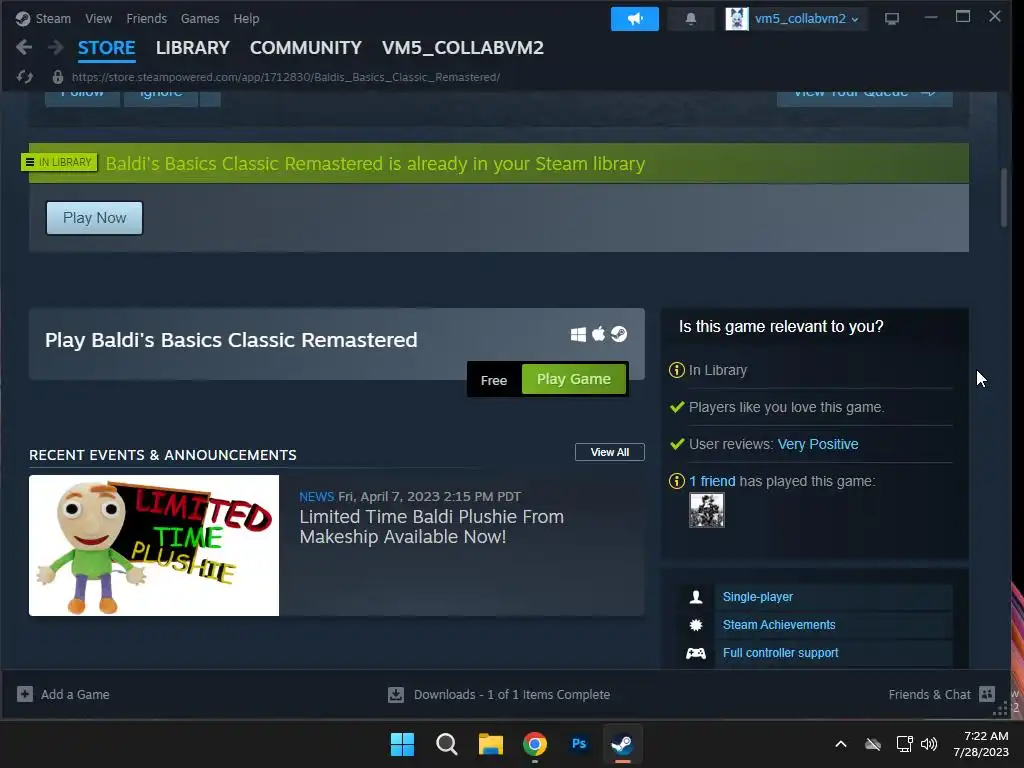This screenshot has width=1024, height=768.
Task: Click the Free price label
Action: [494, 380]
